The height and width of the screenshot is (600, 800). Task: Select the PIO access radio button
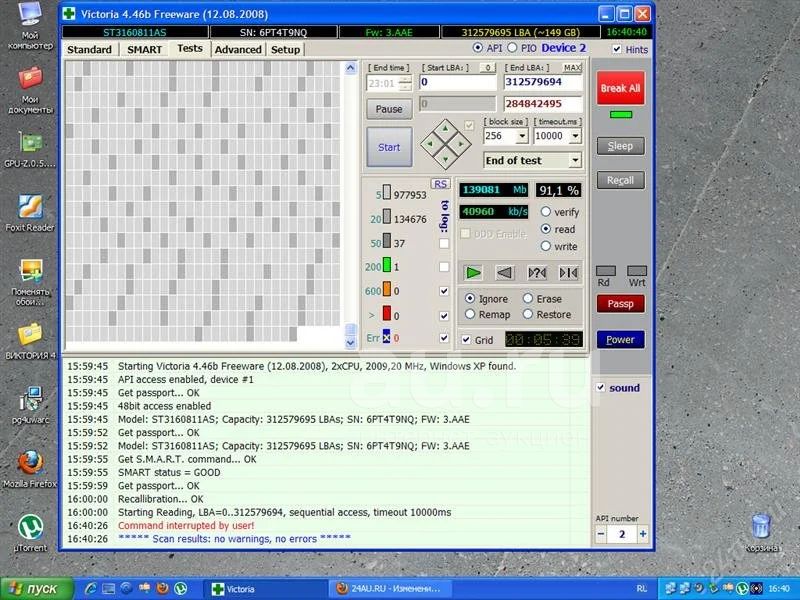coord(512,48)
